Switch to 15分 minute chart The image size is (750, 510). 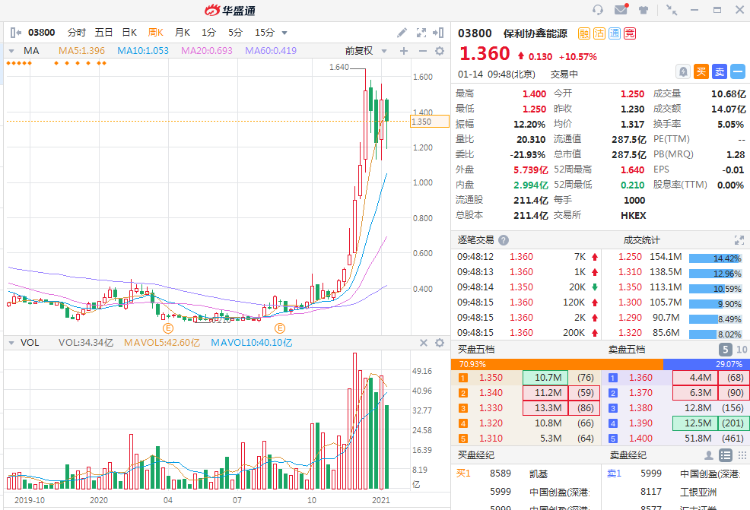click(x=265, y=33)
